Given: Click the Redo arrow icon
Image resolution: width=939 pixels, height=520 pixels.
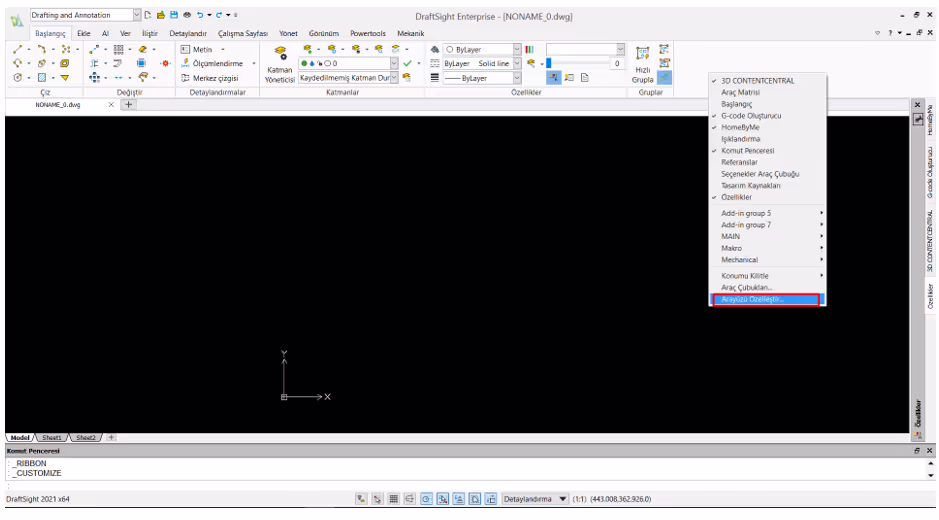Looking at the screenshot, I should pos(219,15).
